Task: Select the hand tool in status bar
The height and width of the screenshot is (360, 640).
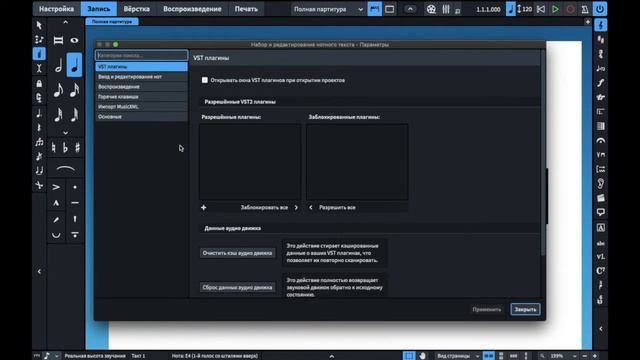Action: (422, 356)
